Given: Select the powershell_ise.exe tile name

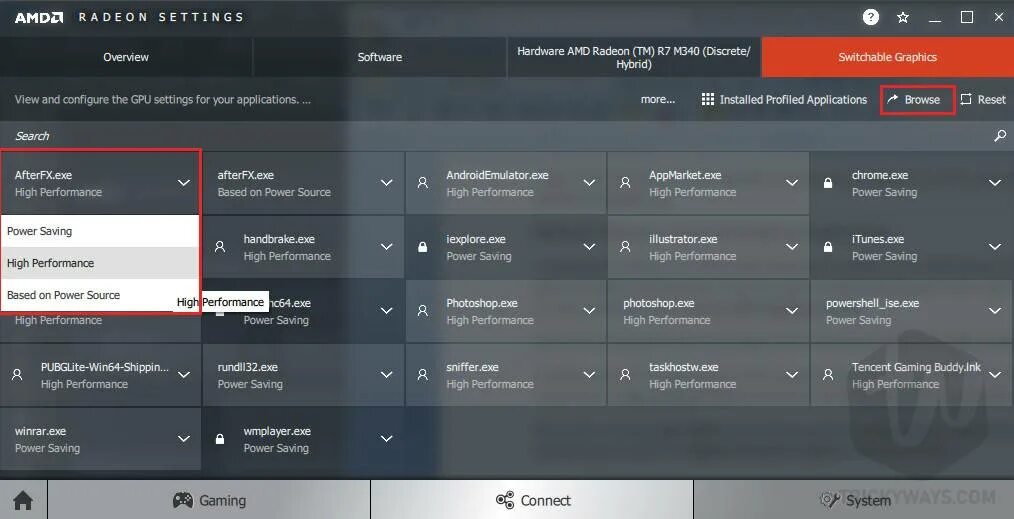Looking at the screenshot, I should click(872, 303).
